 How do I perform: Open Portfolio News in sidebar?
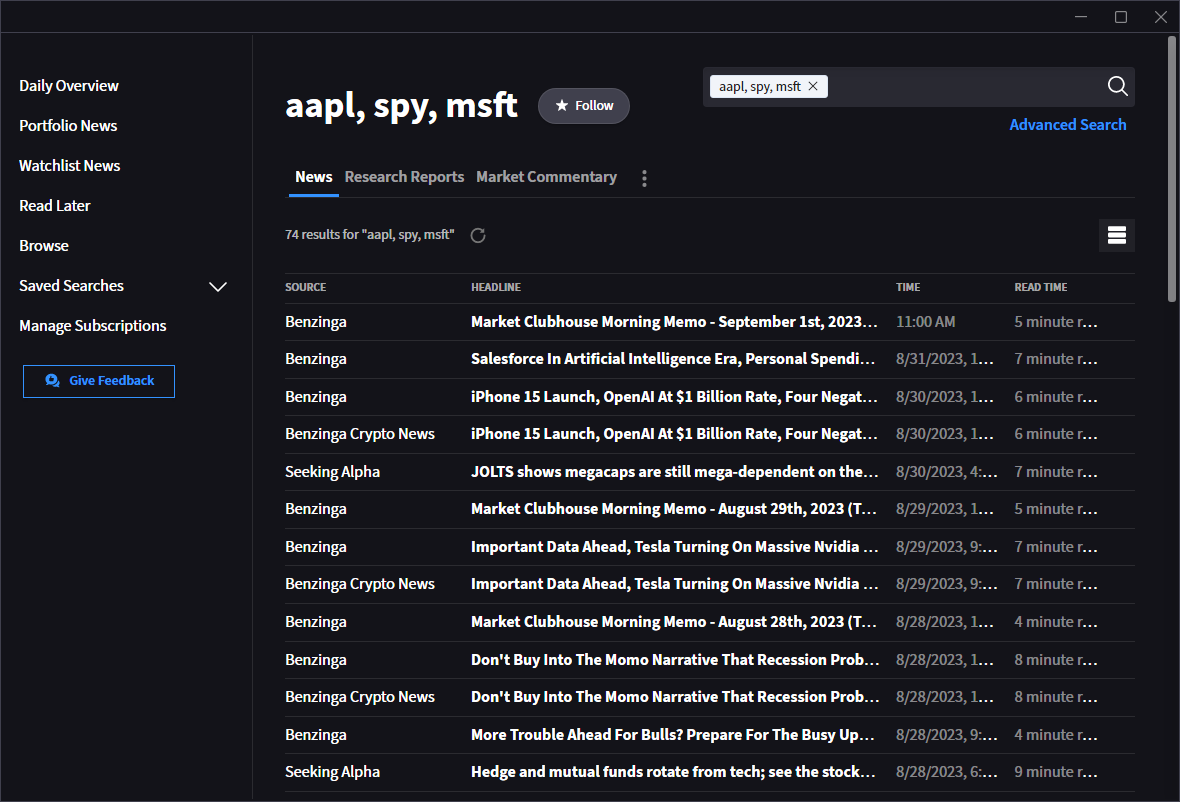(x=68, y=126)
